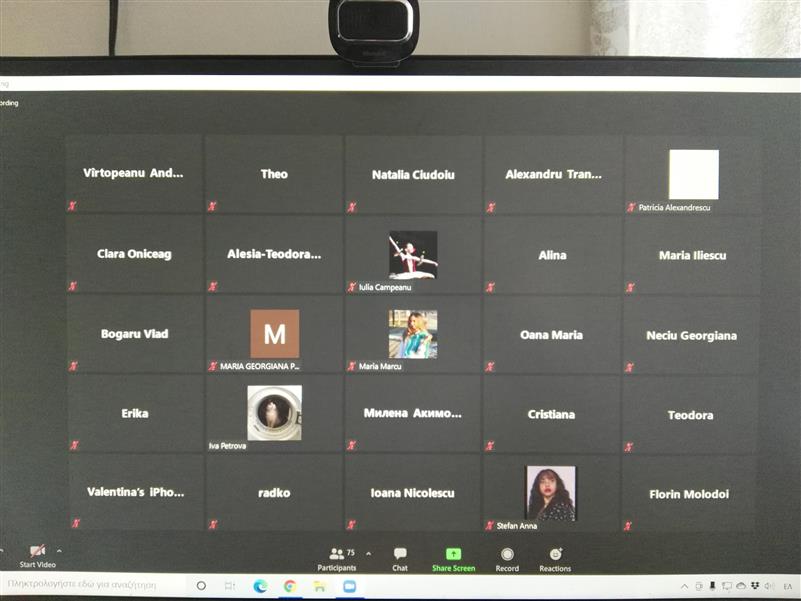Open Task View from the taskbar
Image resolution: width=801 pixels, height=601 pixels.
230,586
